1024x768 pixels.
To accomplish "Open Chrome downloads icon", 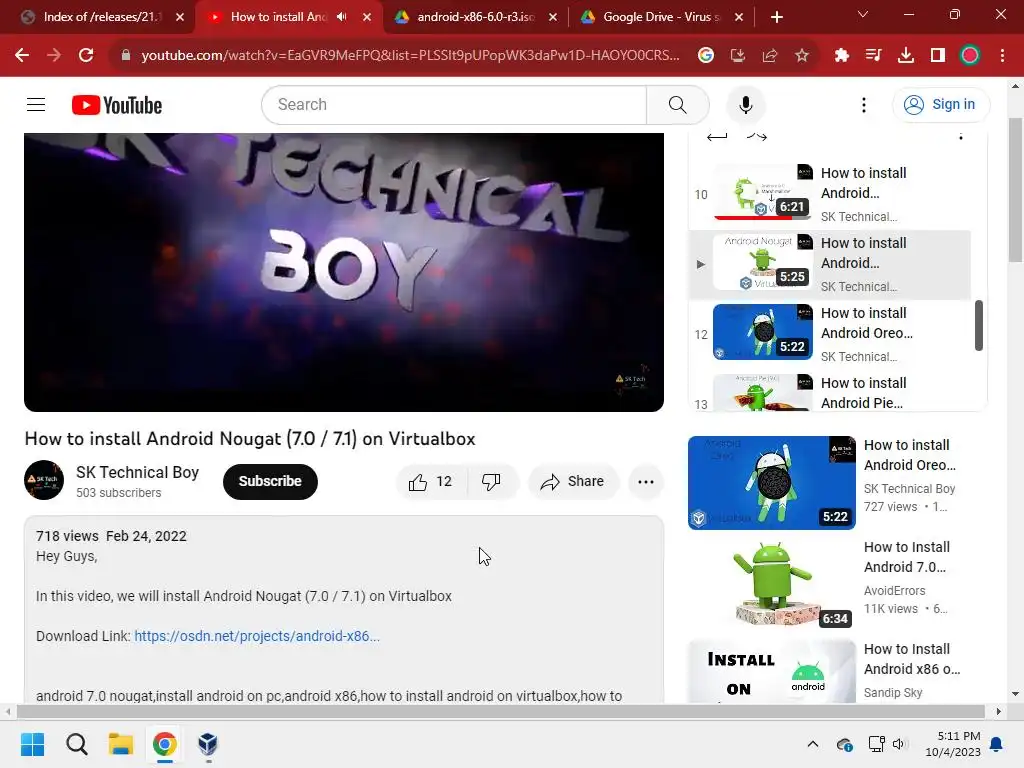I will 905,56.
